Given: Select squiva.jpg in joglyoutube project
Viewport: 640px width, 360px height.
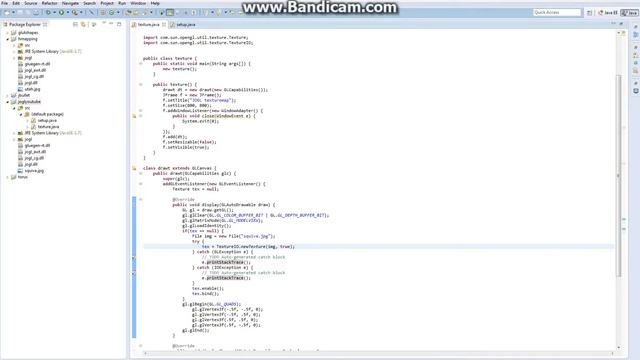Looking at the screenshot, I should (34, 171).
